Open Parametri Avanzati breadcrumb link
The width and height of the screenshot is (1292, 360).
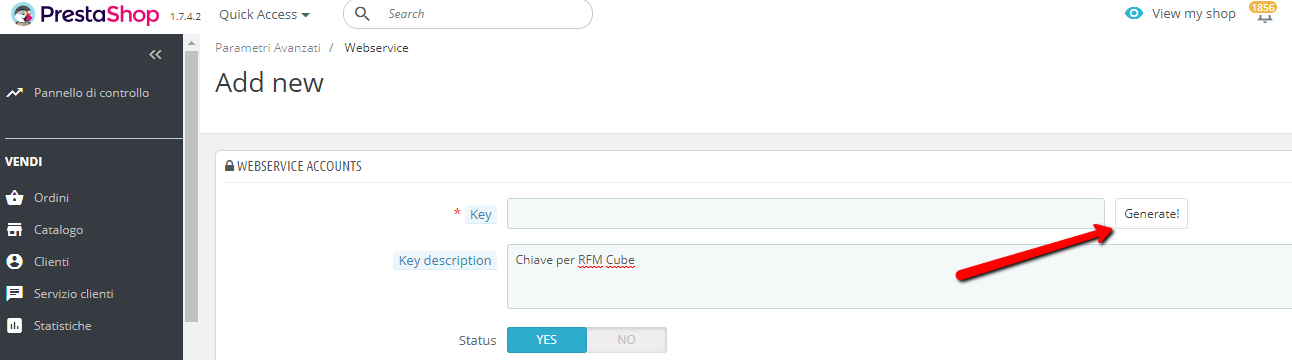[x=268, y=48]
